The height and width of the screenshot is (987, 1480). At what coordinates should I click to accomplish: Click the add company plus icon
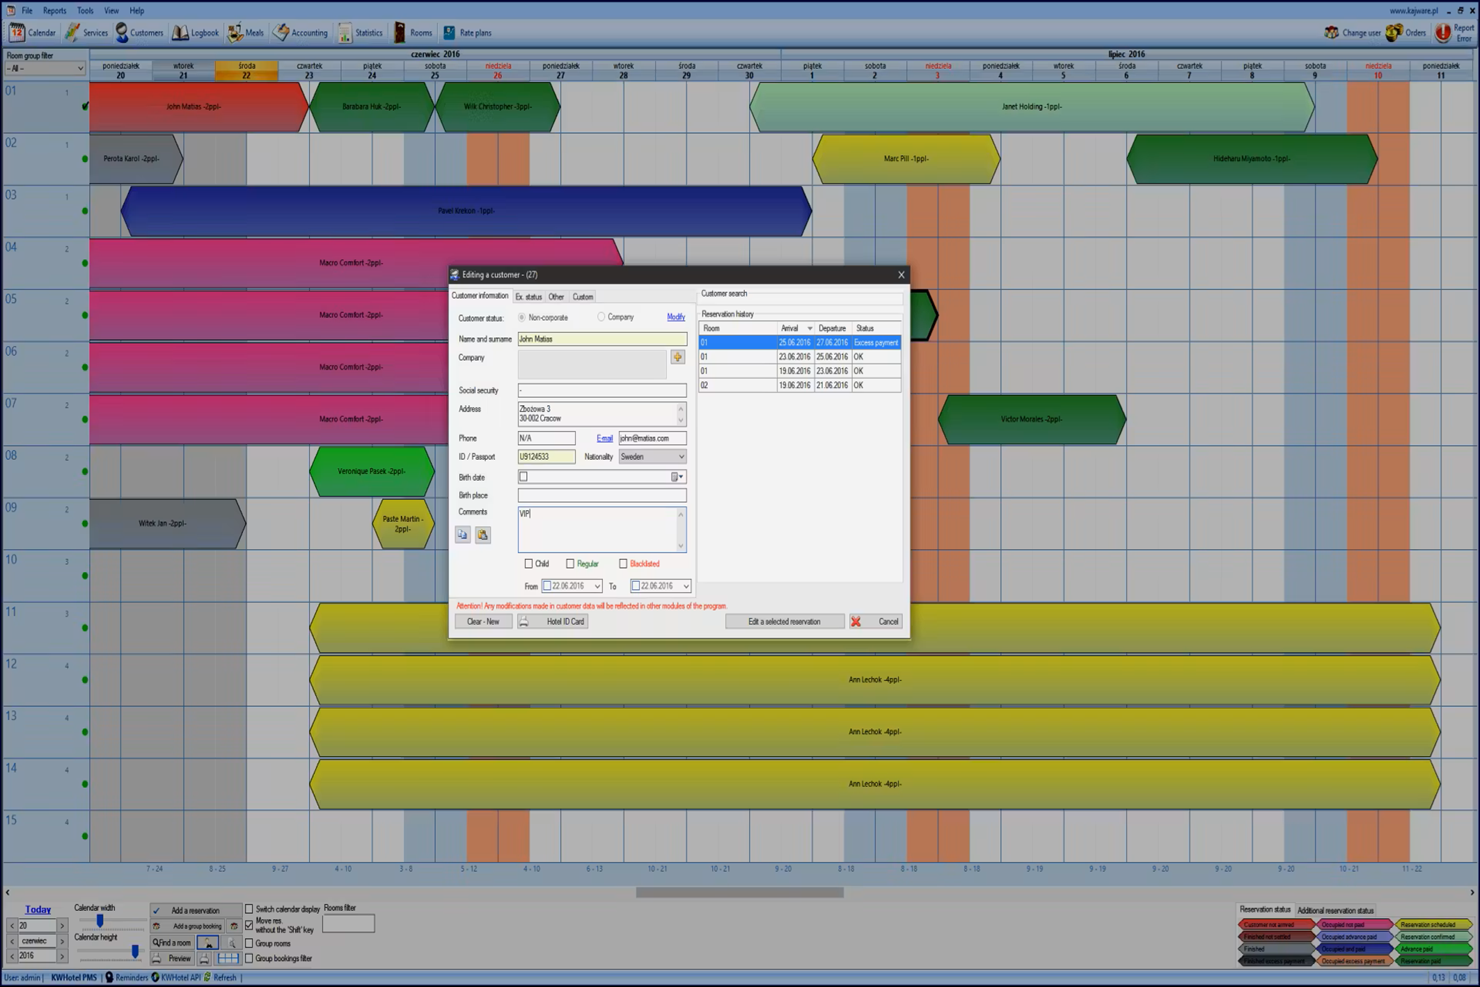(678, 357)
